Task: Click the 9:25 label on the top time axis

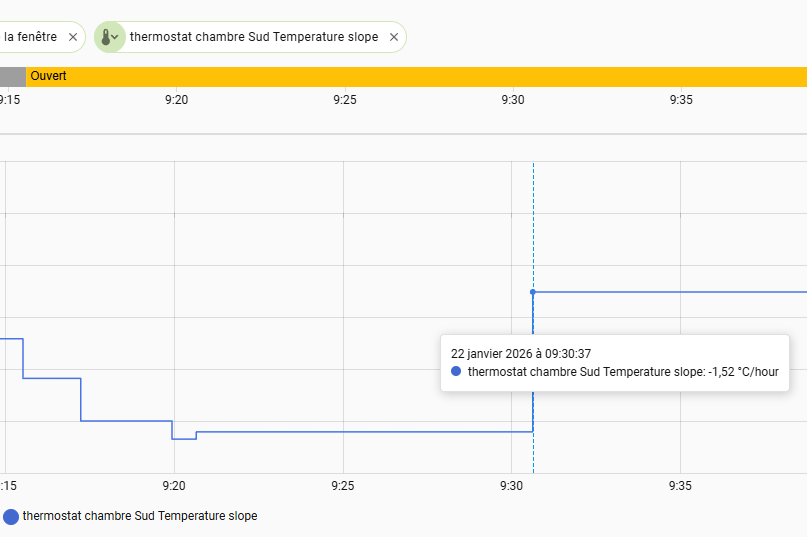Action: tap(345, 100)
